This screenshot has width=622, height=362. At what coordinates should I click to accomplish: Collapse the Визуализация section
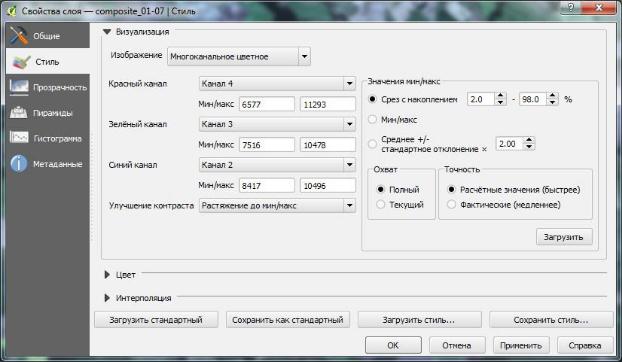(x=107, y=32)
